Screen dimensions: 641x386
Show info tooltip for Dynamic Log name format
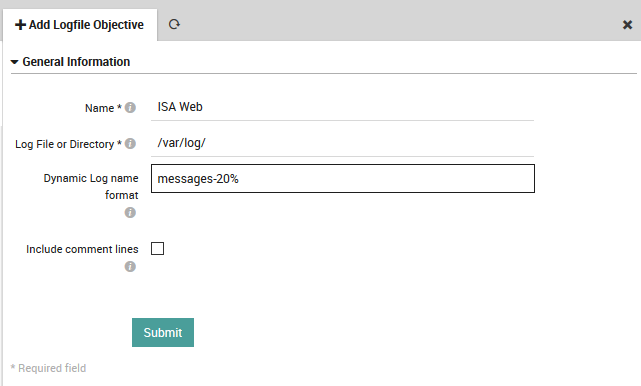point(130,213)
